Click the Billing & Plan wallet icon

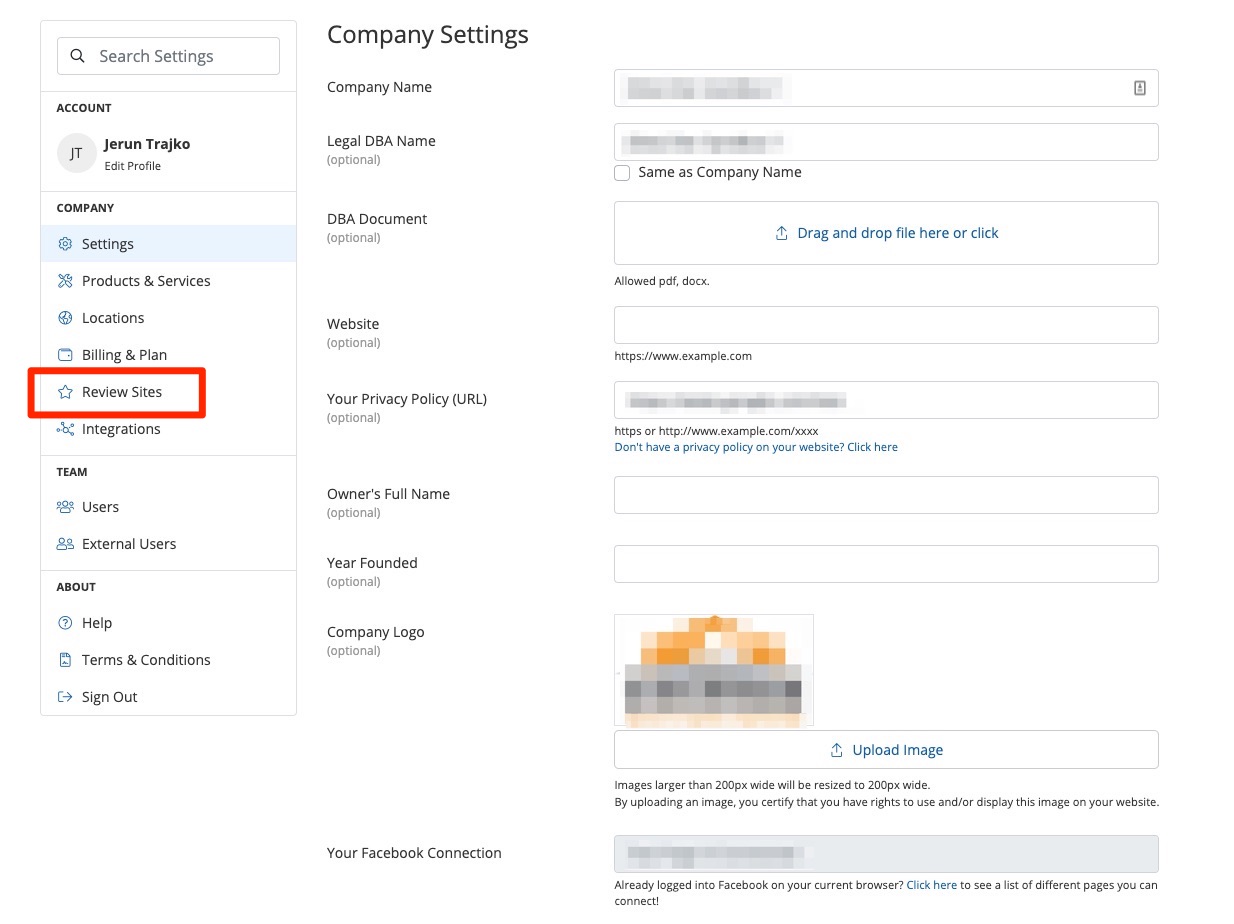(x=65, y=355)
